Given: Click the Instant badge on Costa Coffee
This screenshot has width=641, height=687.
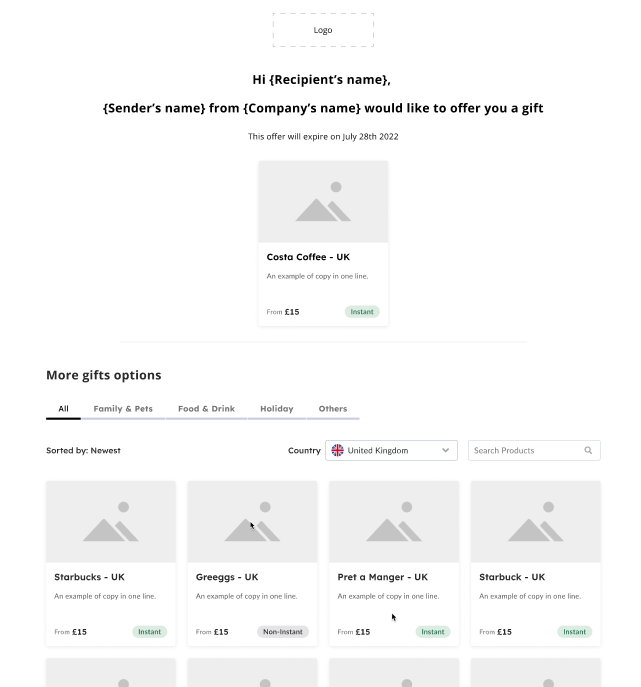Looking at the screenshot, I should pos(362,312).
